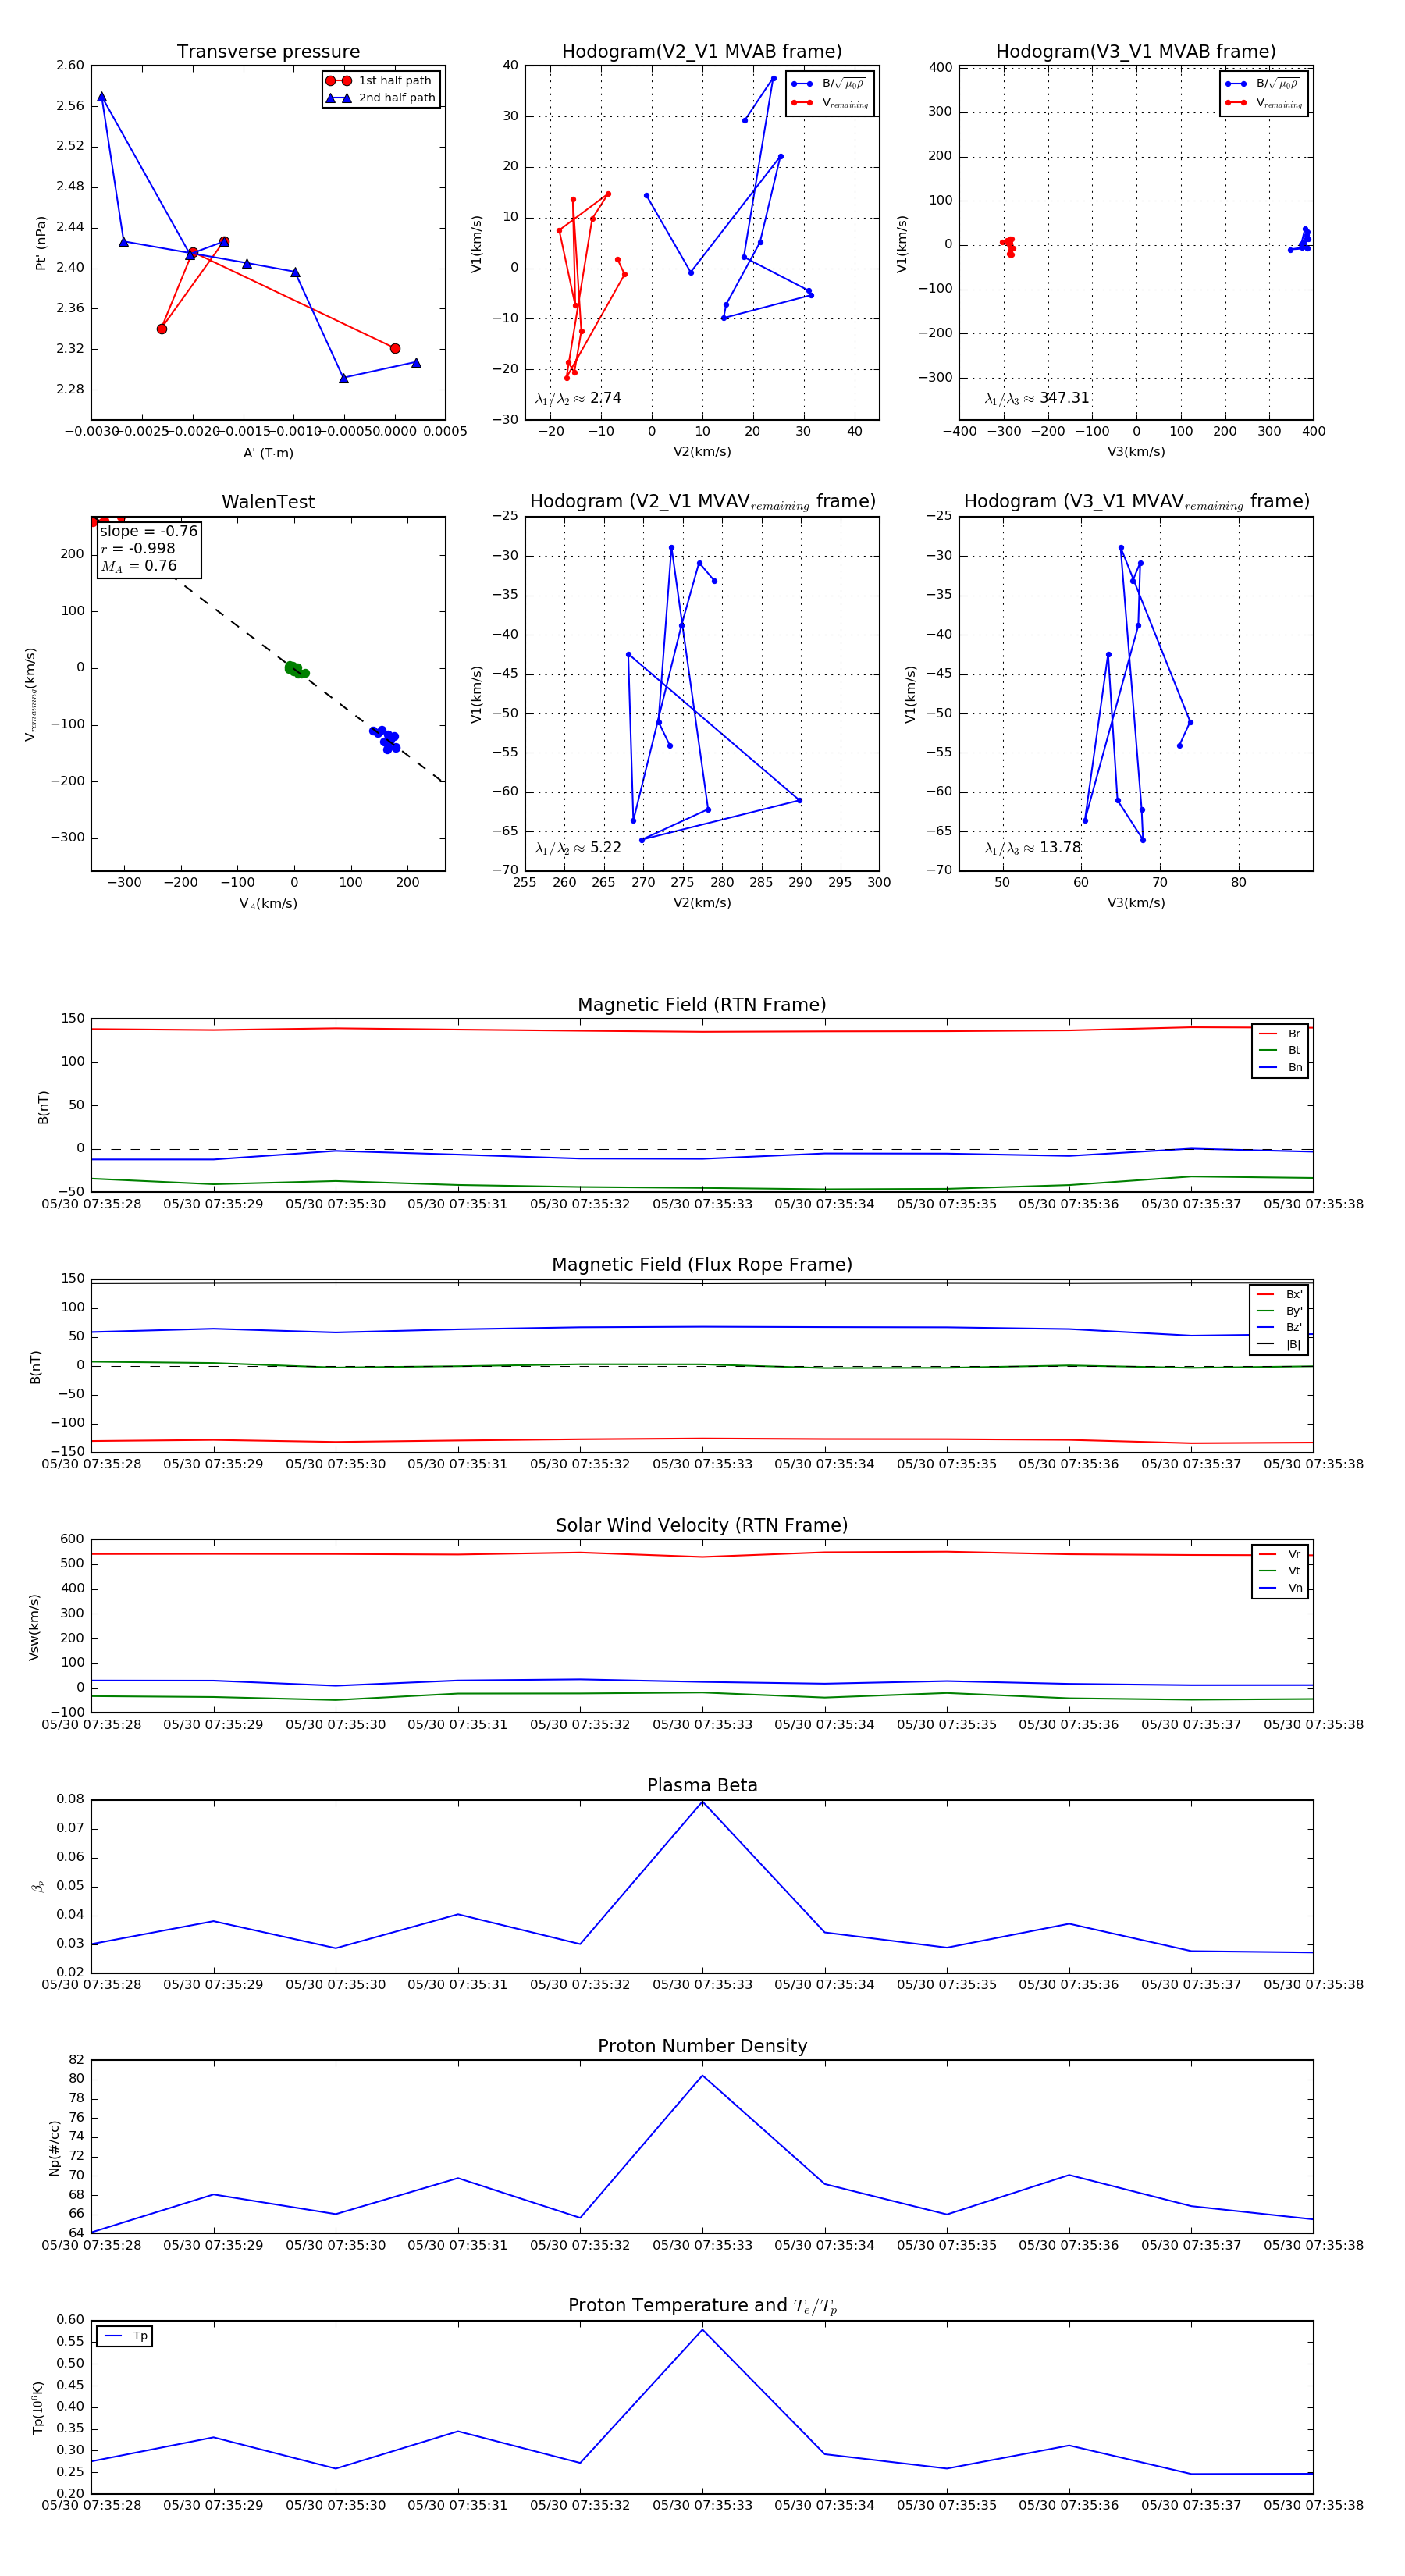Select the "Vr" legend entry
The width and height of the screenshot is (1405, 2576).
click(1280, 1555)
